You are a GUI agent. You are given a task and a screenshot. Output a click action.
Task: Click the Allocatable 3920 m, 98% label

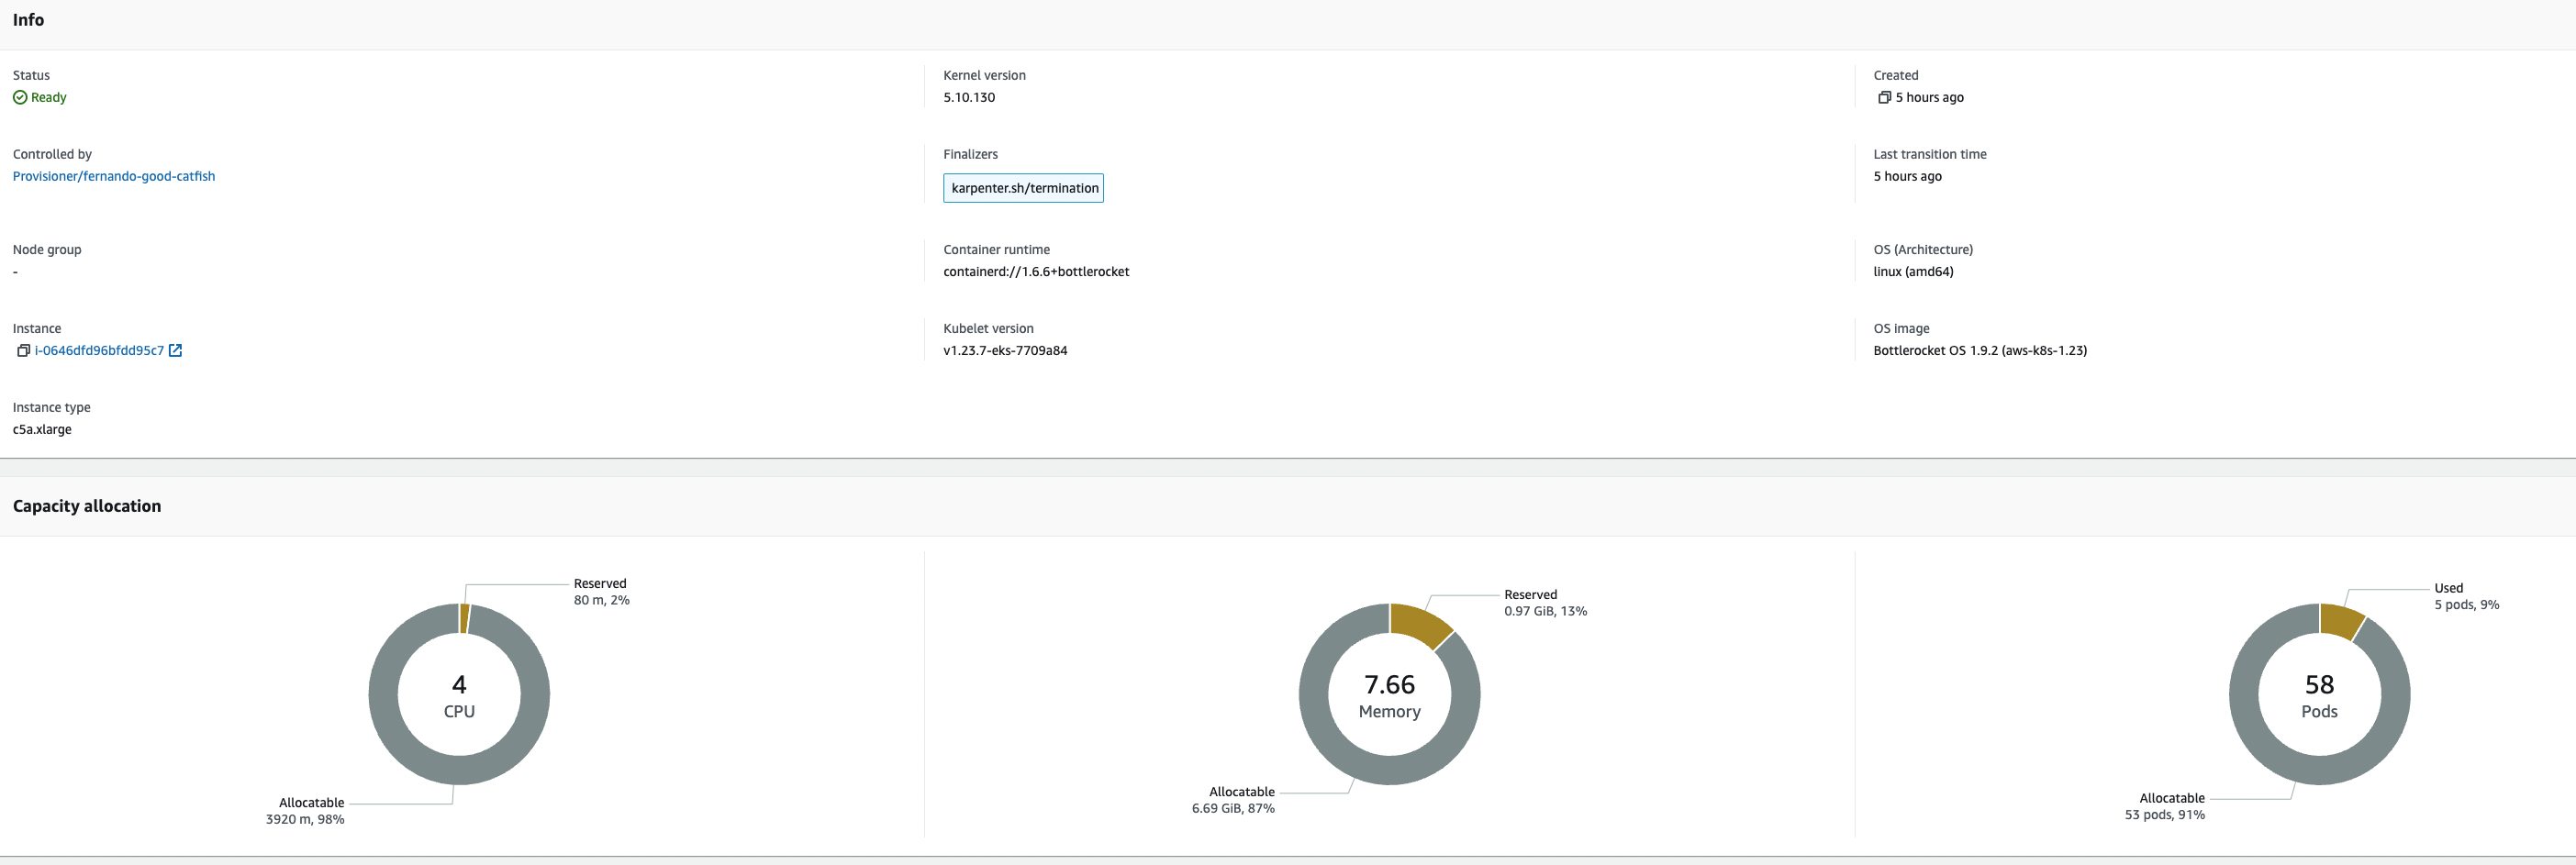coord(304,810)
